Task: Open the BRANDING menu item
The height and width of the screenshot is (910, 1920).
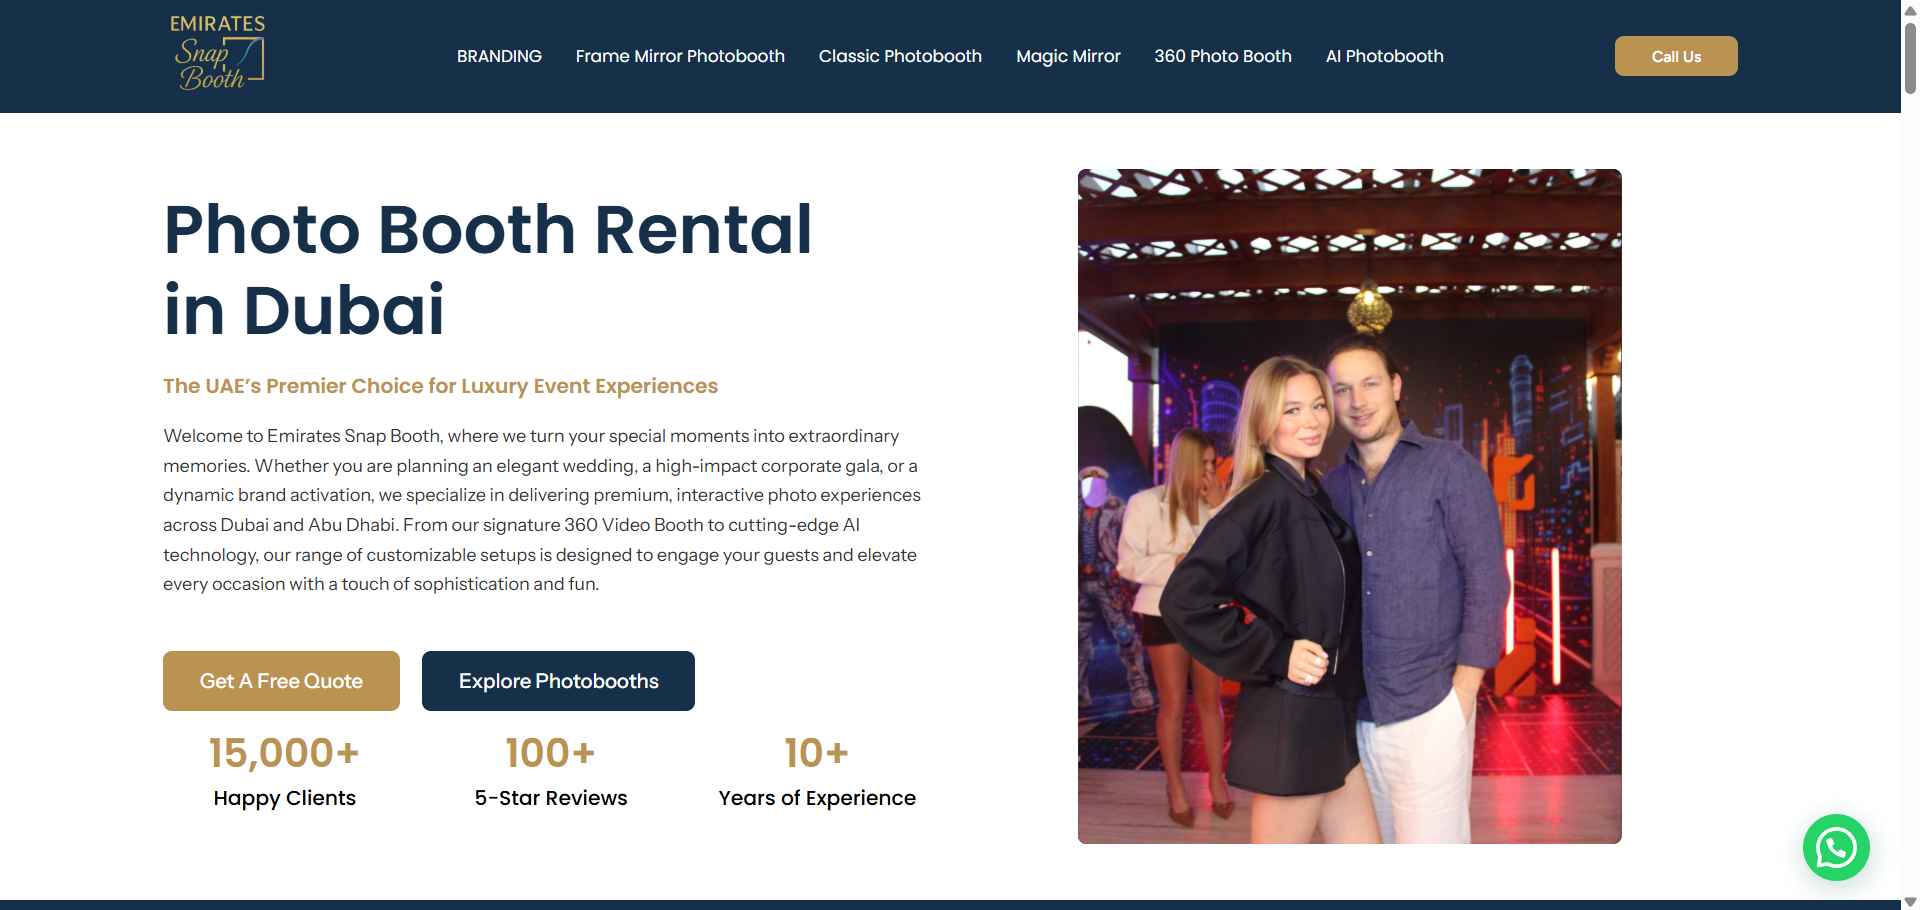Action: point(499,56)
